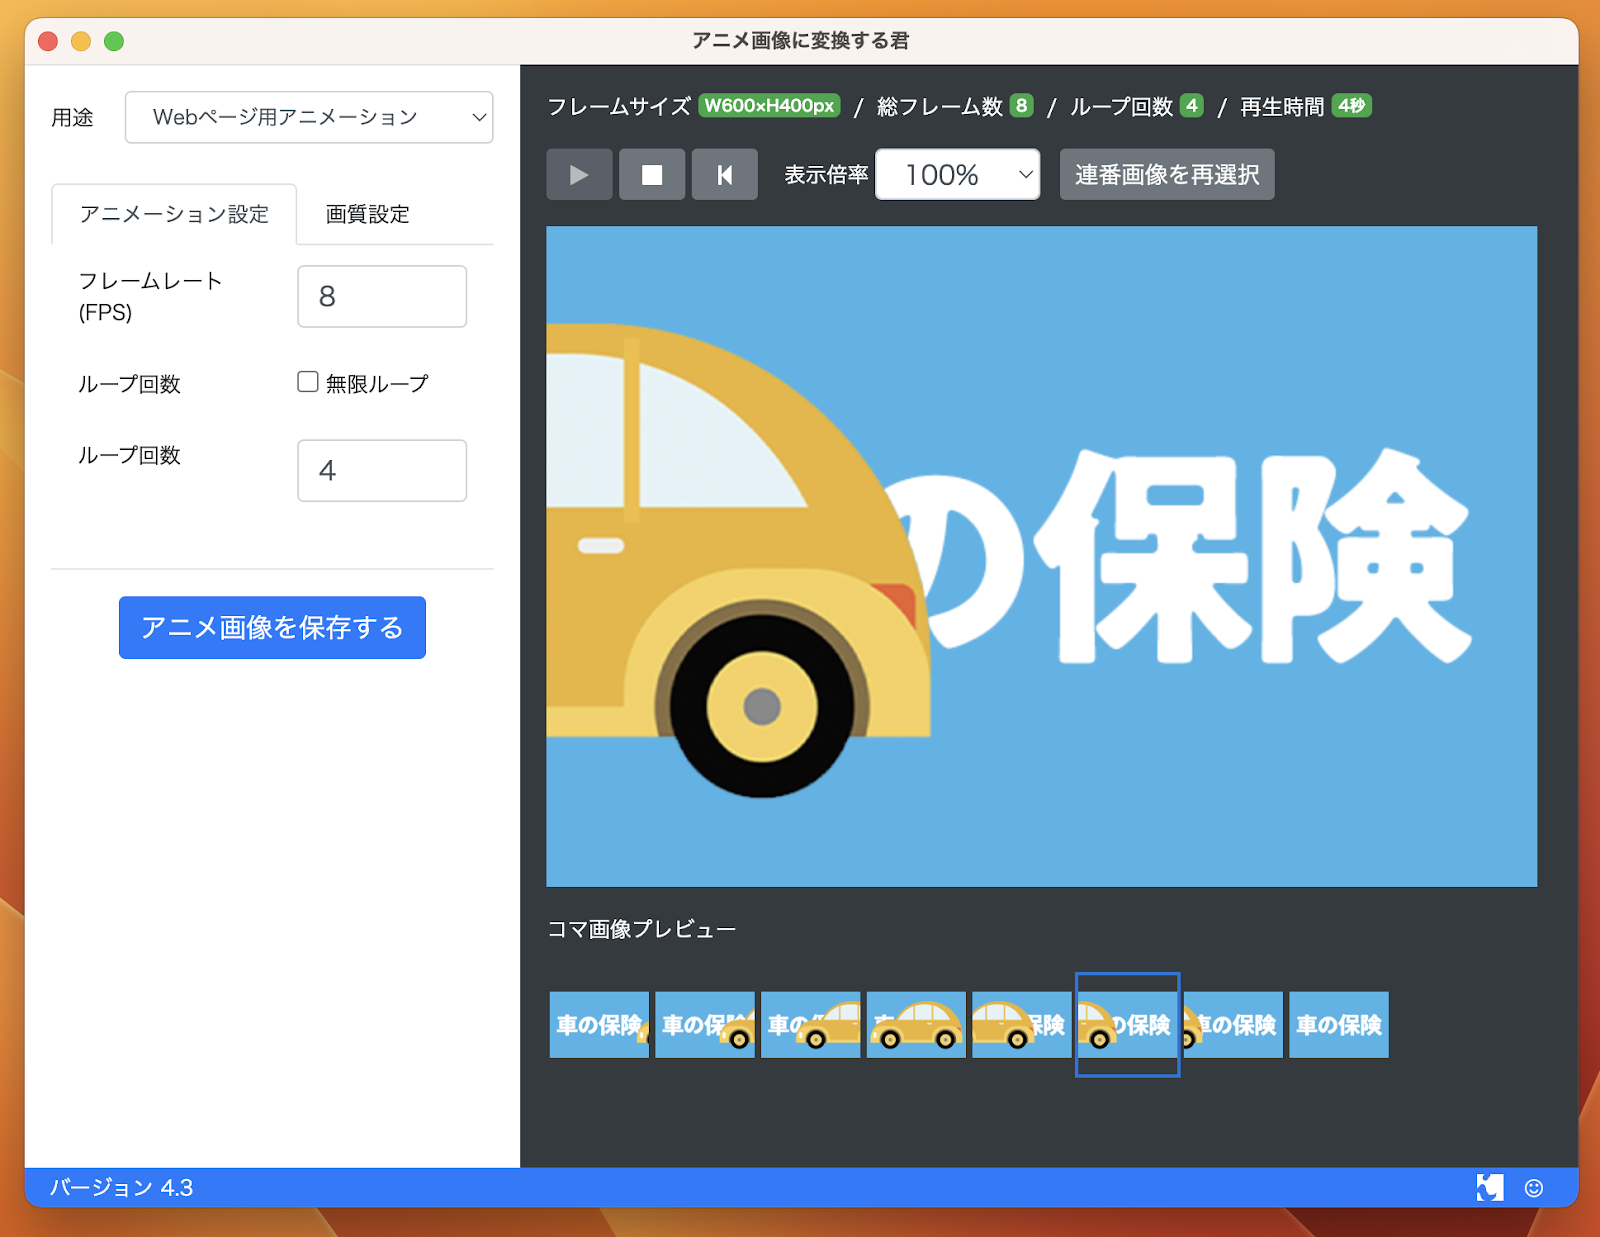Click 連番画像を再選択 button
The image size is (1600, 1237).
[x=1166, y=175]
